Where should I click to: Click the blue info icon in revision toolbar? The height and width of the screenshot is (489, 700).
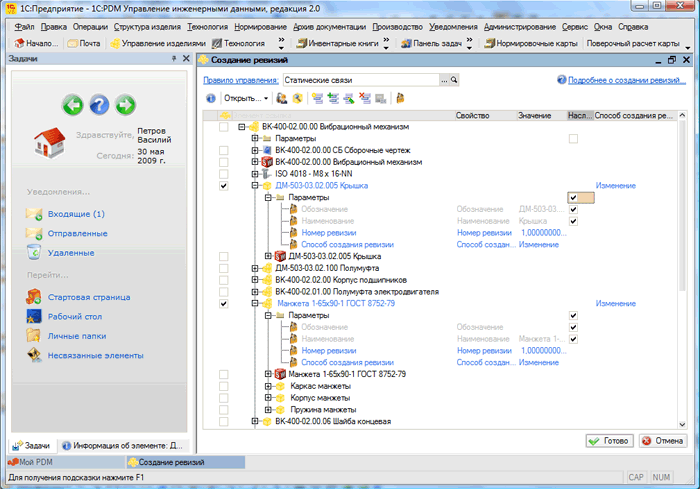[211, 98]
